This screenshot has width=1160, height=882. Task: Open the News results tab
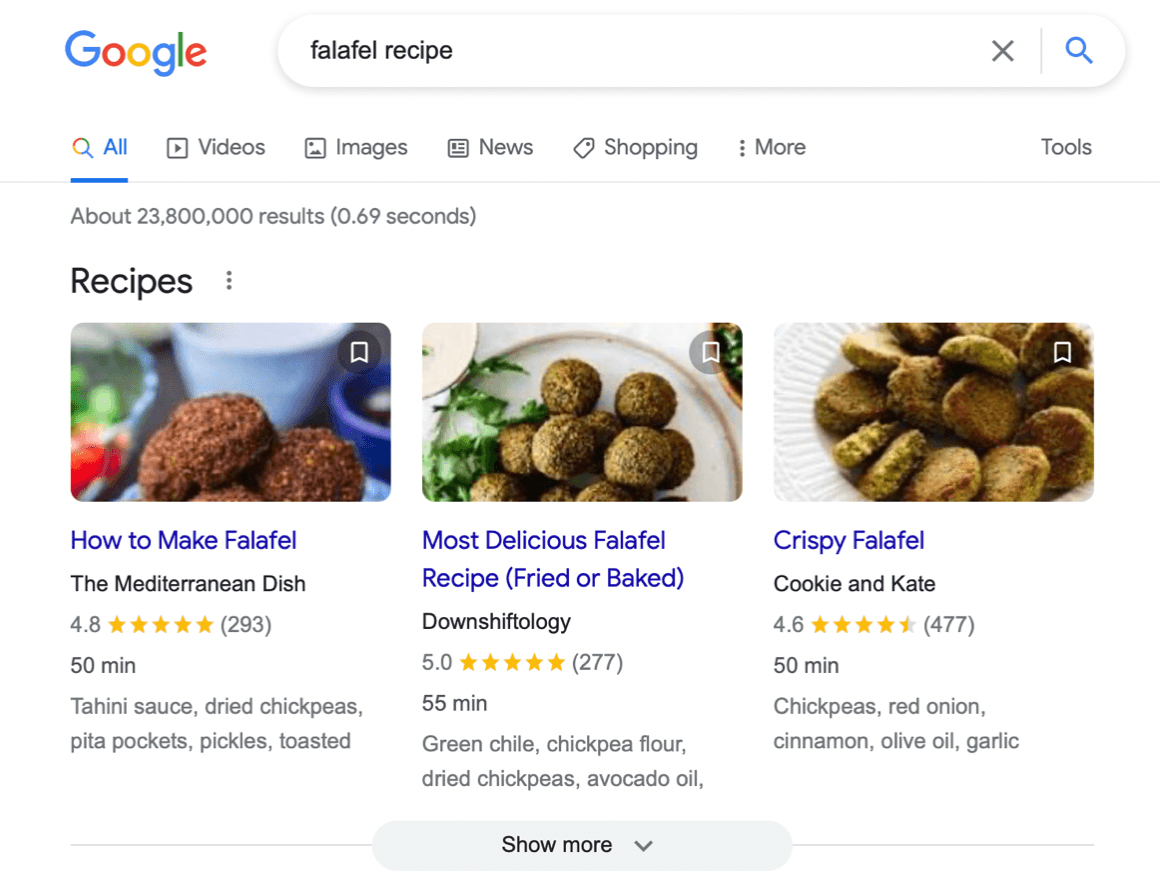click(x=491, y=148)
